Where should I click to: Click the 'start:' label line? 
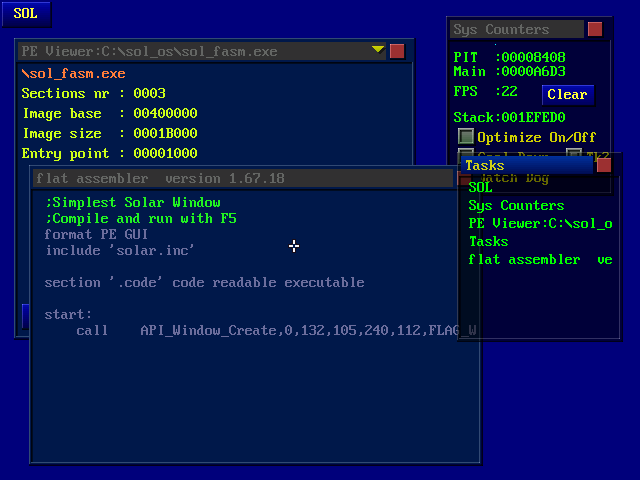tap(68, 314)
